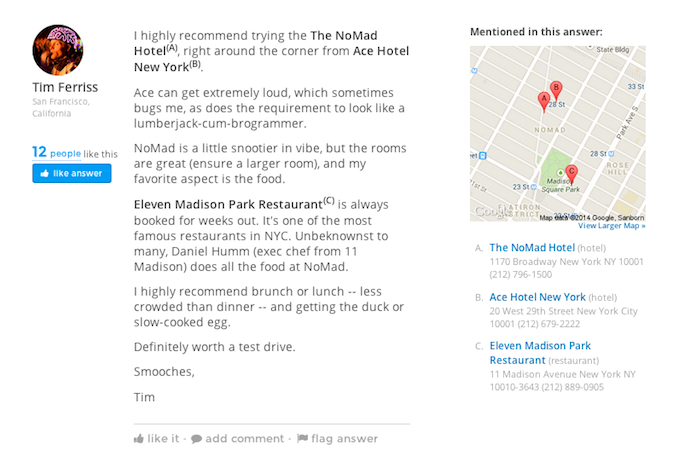The height and width of the screenshot is (470, 679).
Task: Click map marker B pin
Action: (x=557, y=89)
